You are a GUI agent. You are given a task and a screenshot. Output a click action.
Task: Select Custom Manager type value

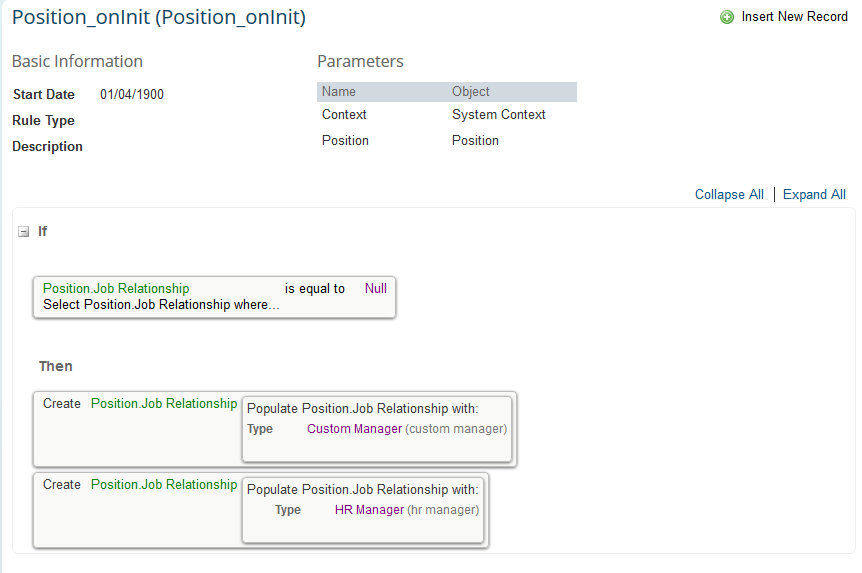pos(355,429)
